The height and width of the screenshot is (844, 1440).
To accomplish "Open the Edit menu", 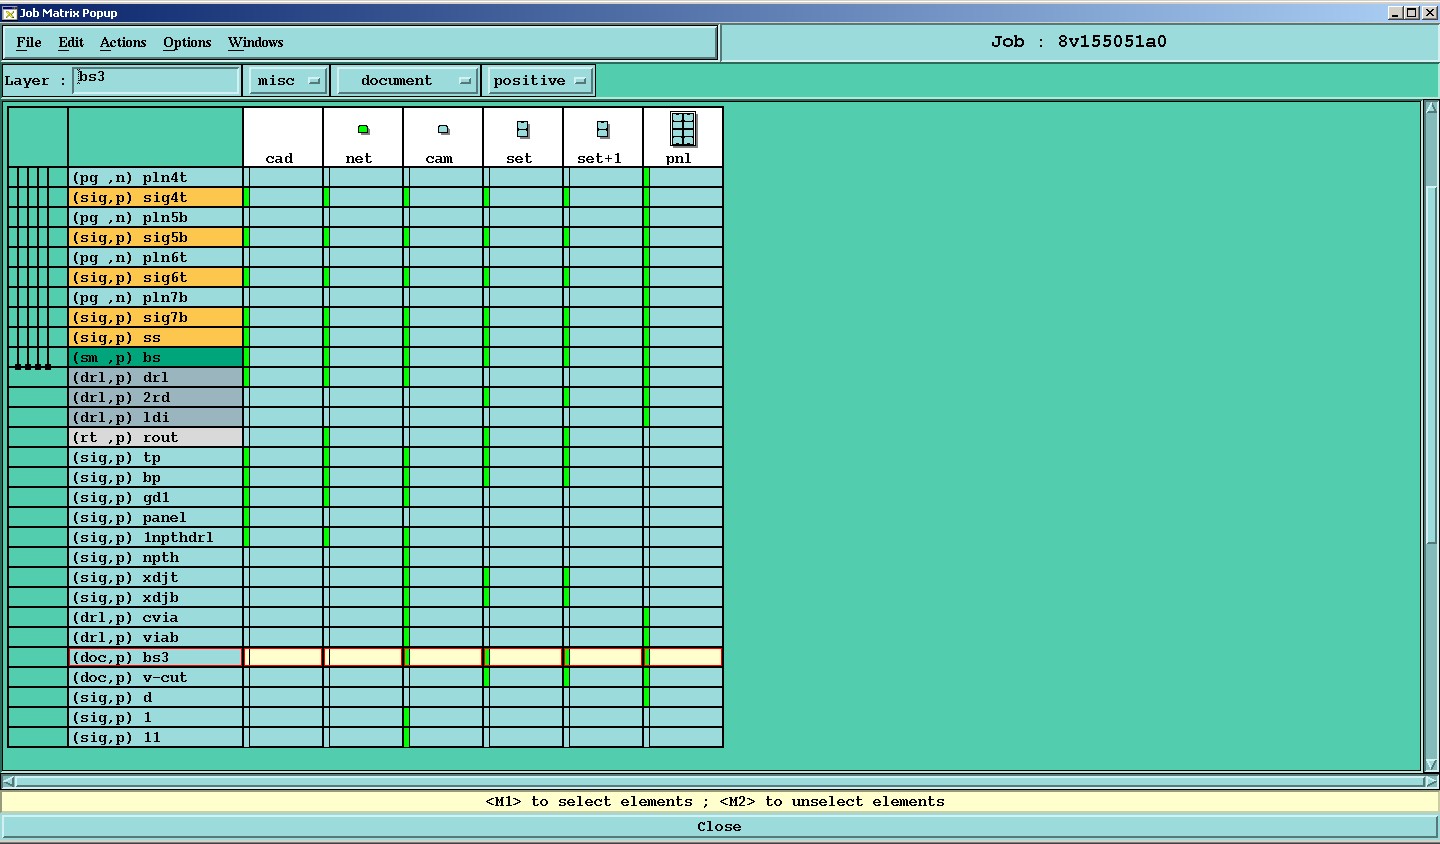I will point(71,42).
